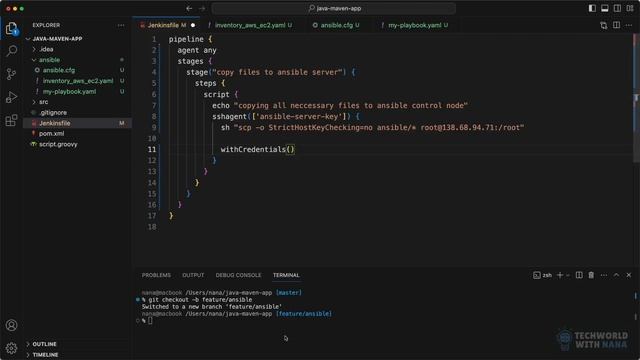Open the launch profile dropdown next to plus

(x=568, y=275)
